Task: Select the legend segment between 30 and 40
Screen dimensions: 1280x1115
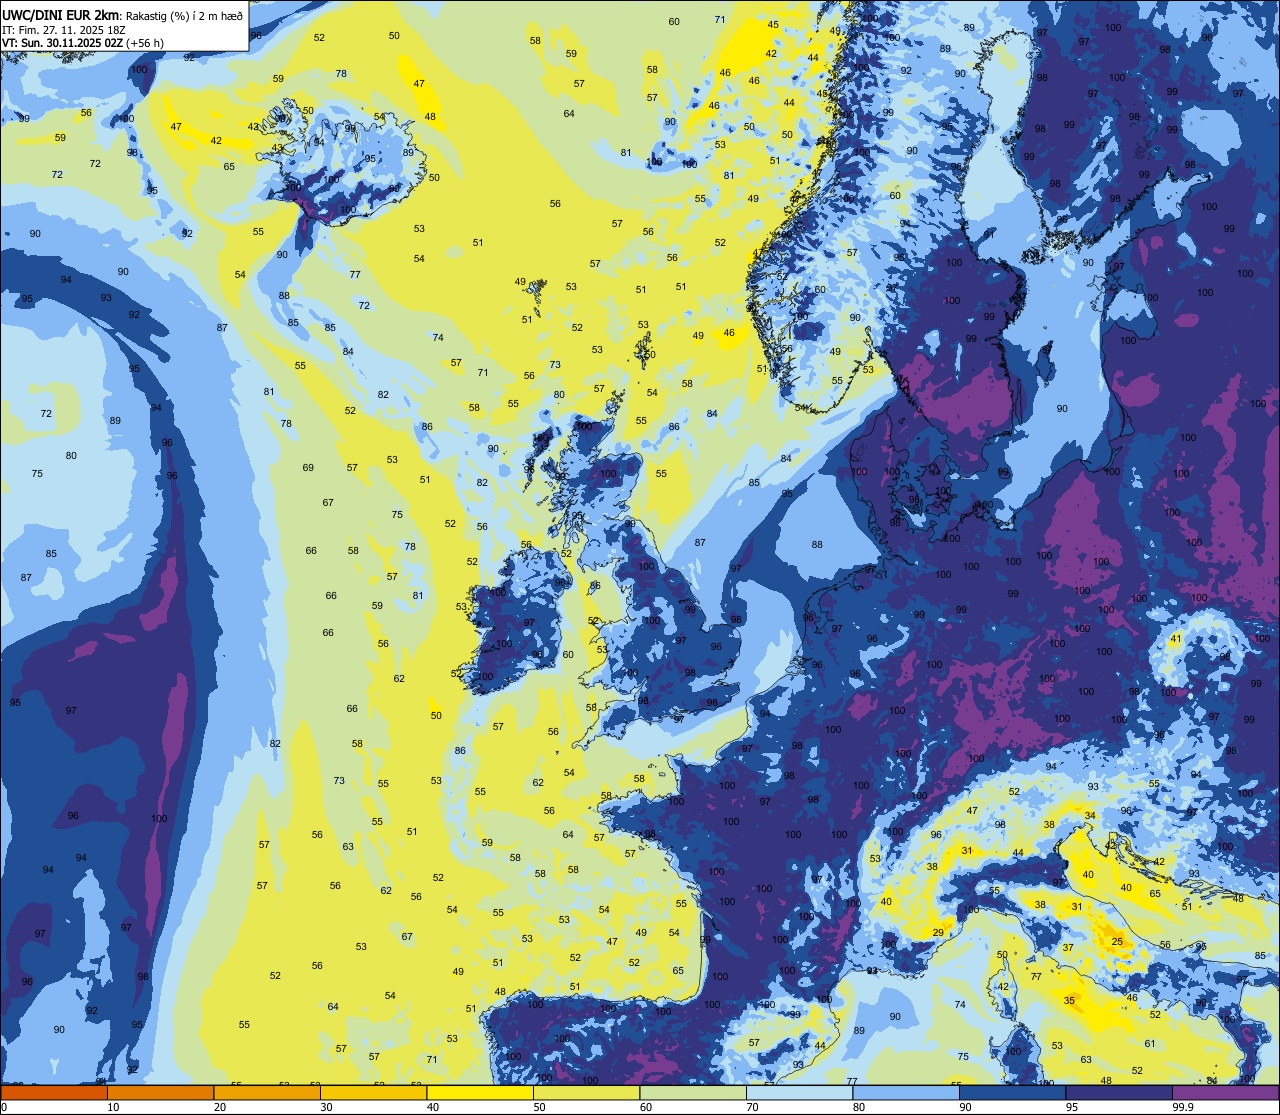Action: [374, 1092]
